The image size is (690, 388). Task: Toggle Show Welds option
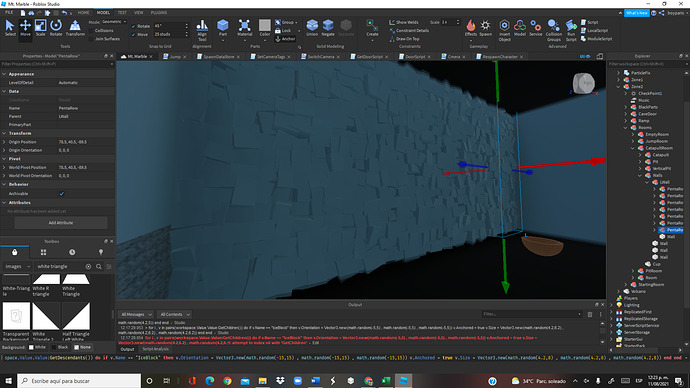pos(404,22)
